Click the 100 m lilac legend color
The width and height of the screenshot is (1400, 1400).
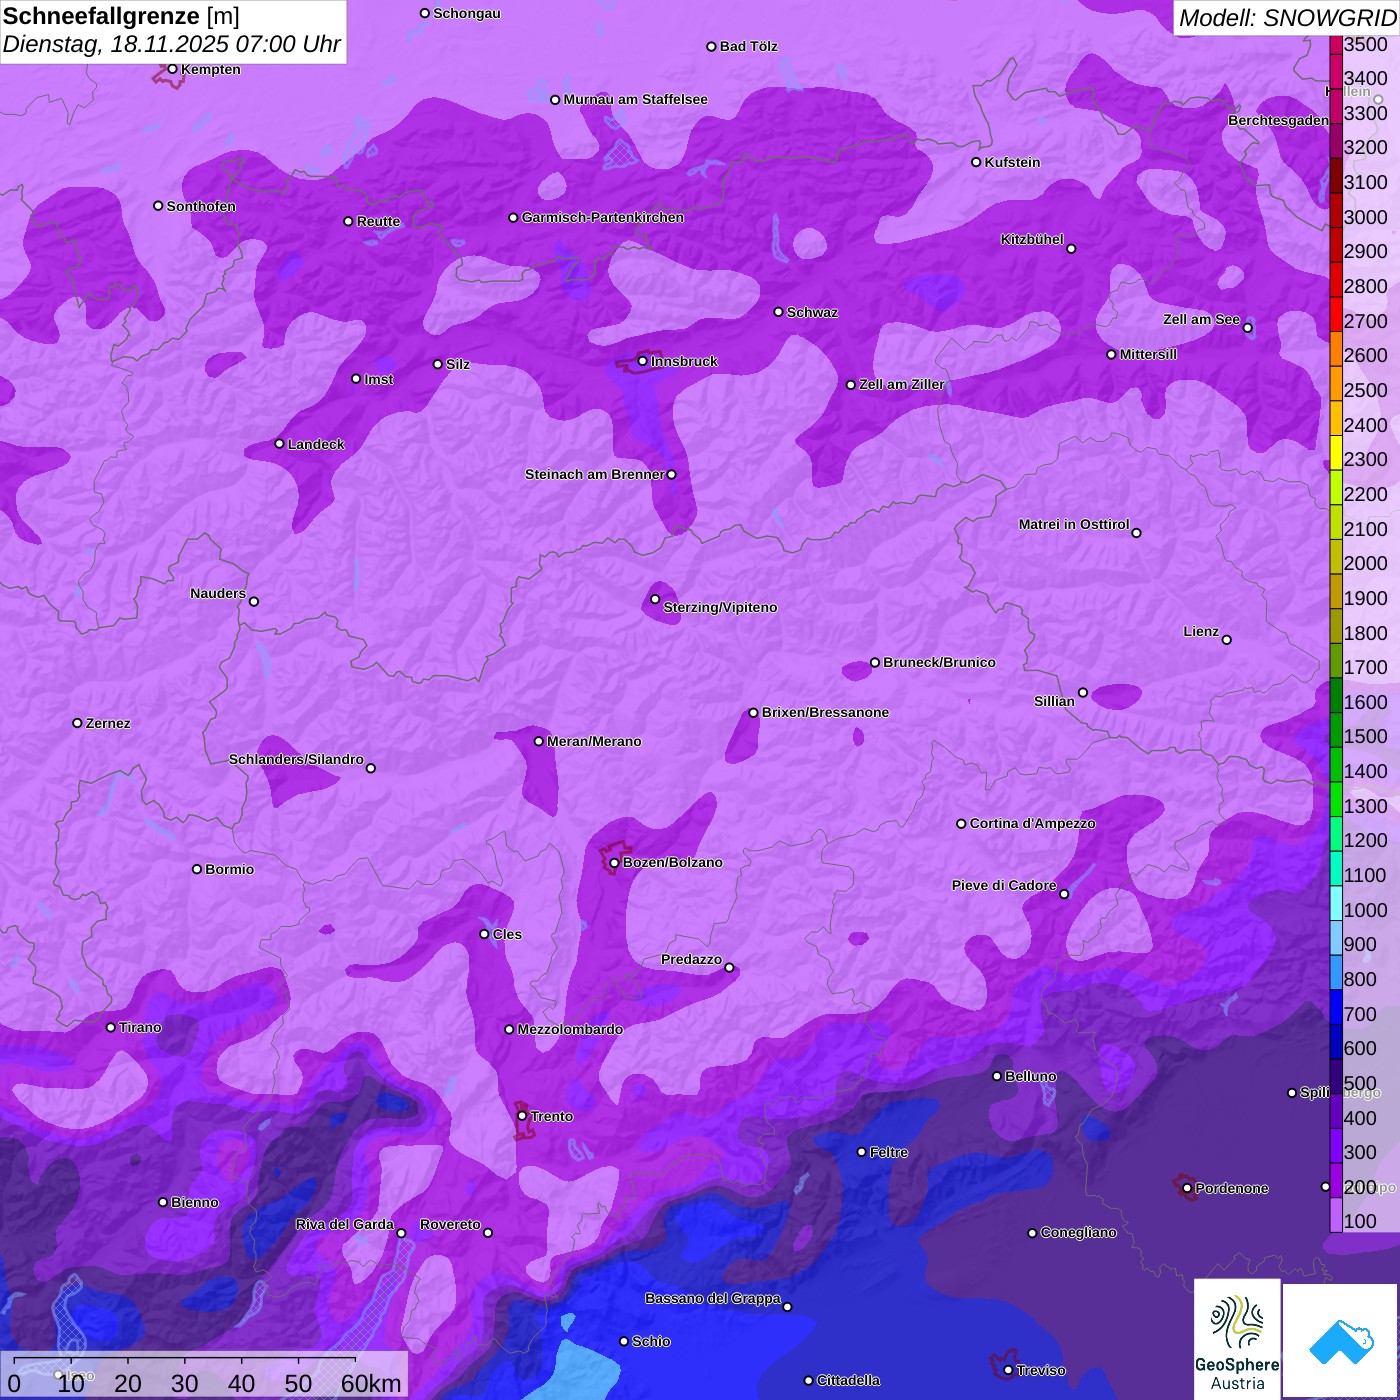point(1336,1215)
